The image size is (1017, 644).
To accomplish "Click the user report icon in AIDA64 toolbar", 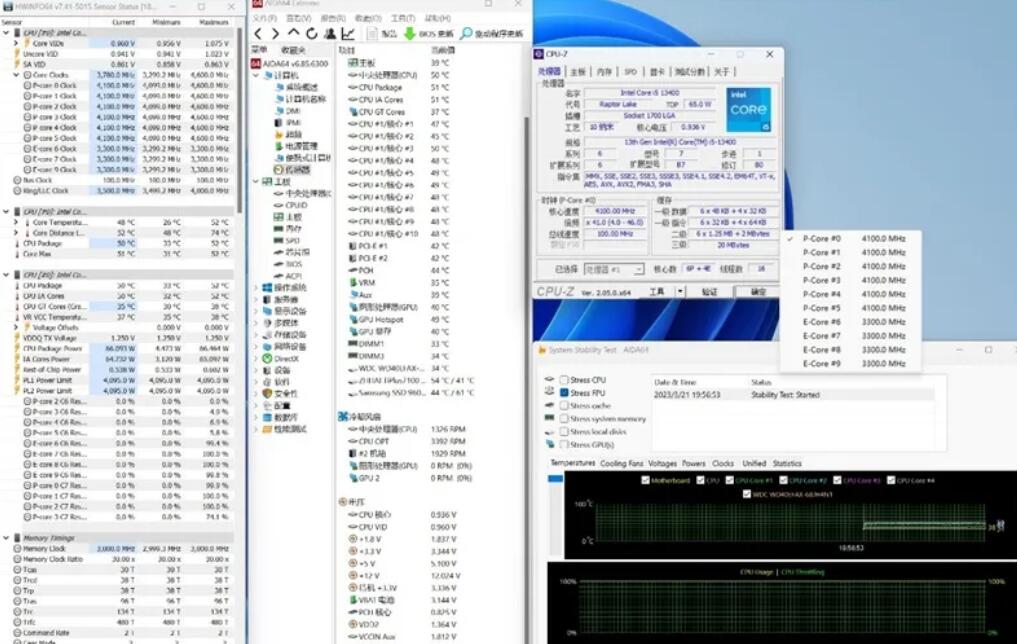I will (332, 33).
